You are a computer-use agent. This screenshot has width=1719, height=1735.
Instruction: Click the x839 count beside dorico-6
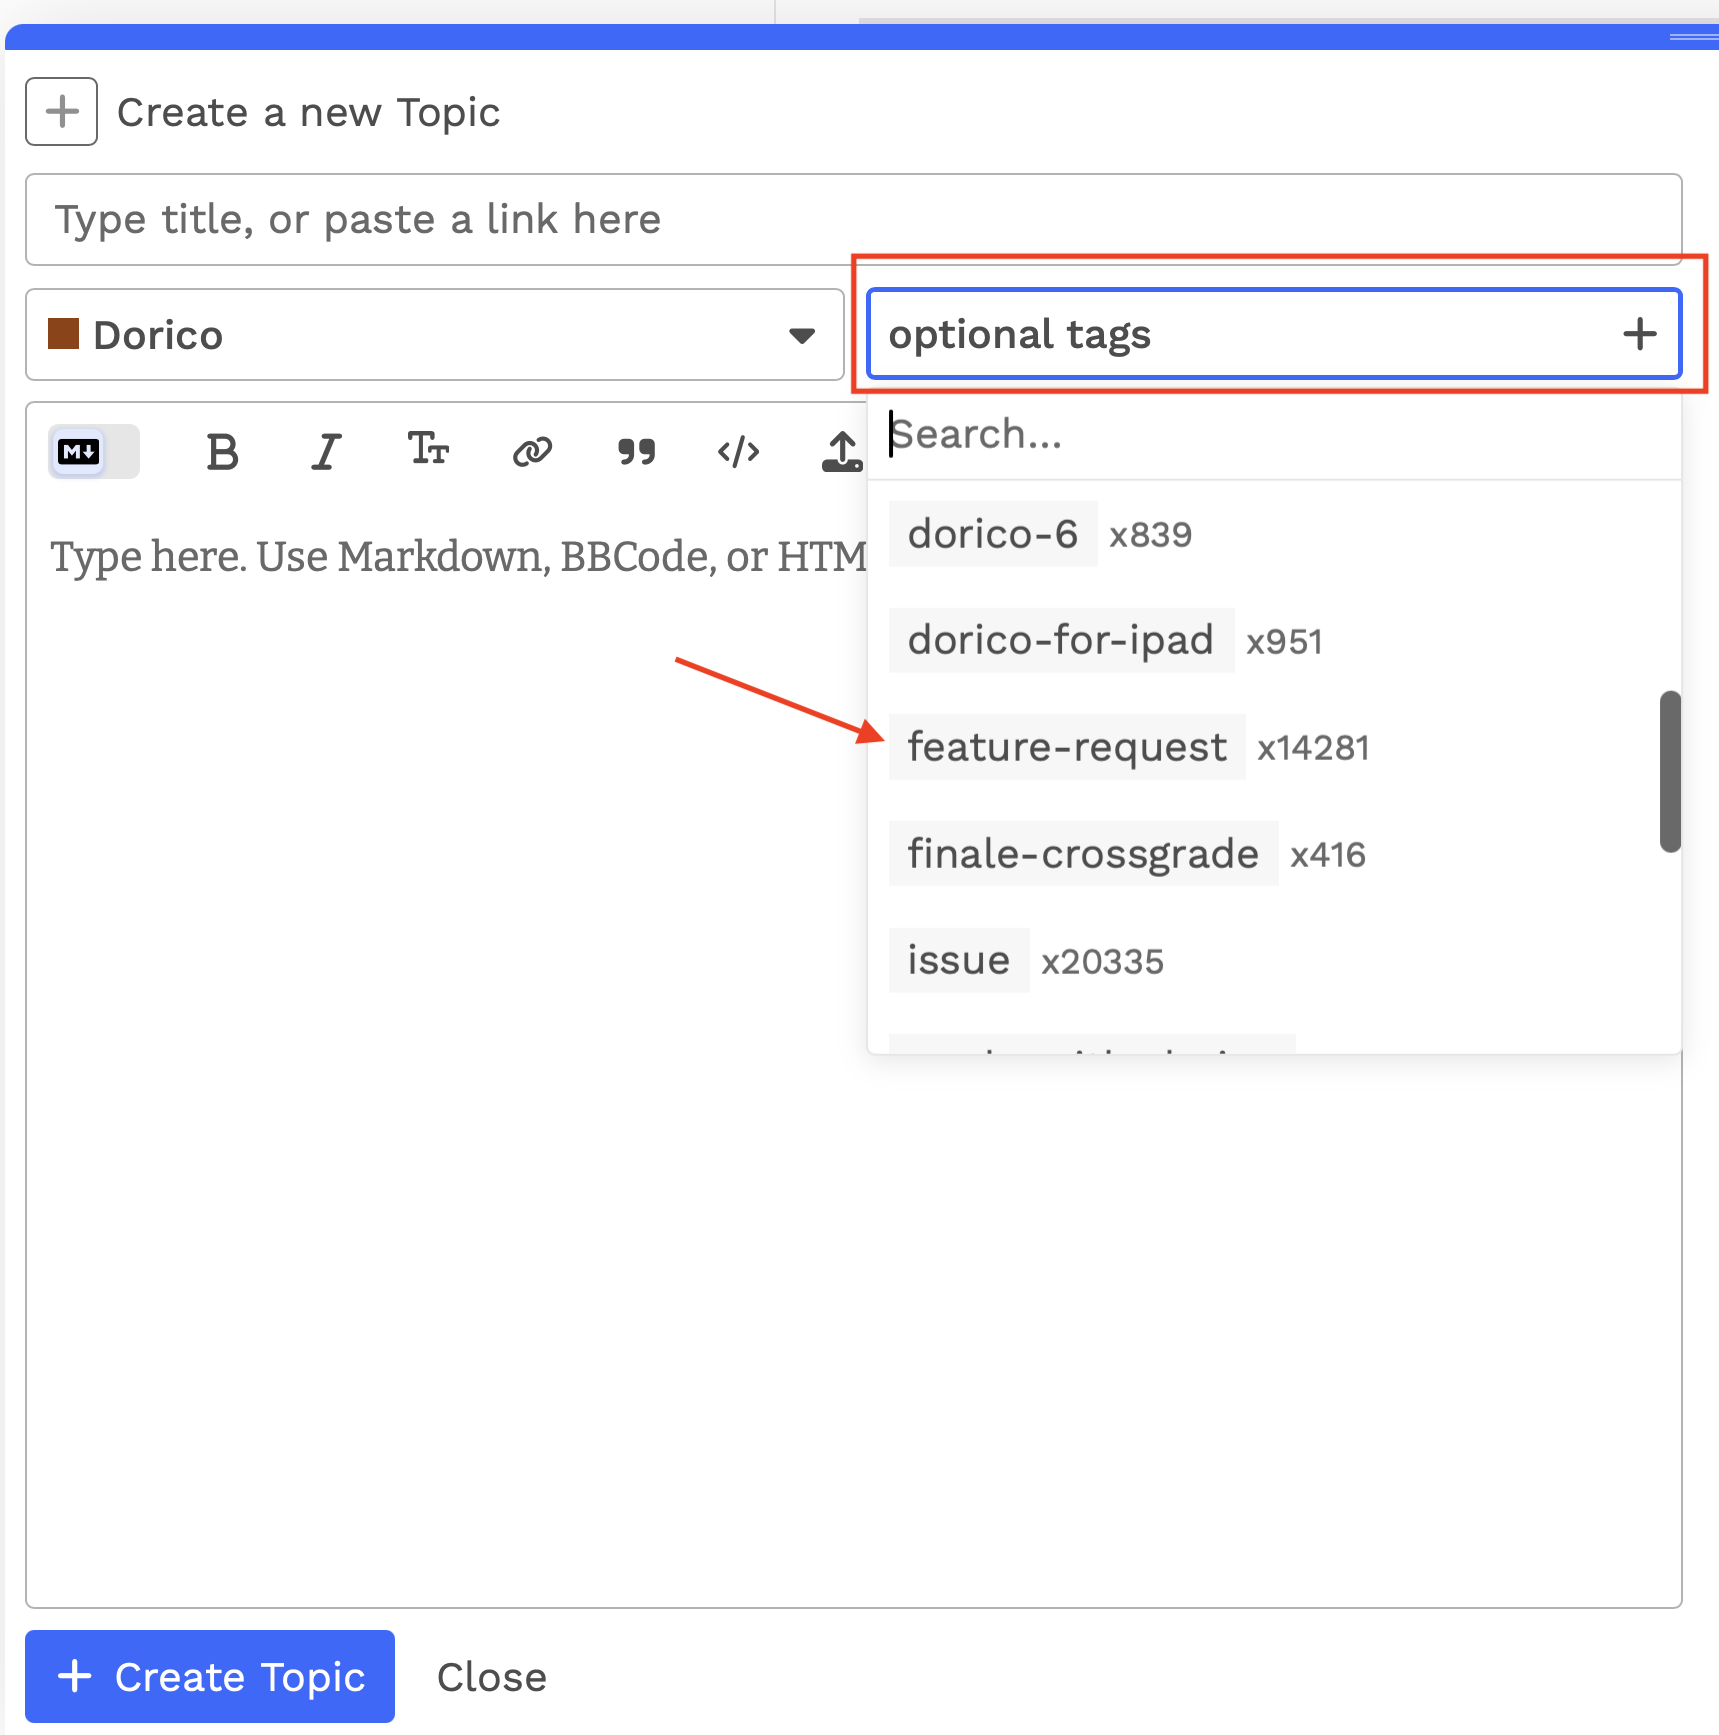coord(1151,535)
